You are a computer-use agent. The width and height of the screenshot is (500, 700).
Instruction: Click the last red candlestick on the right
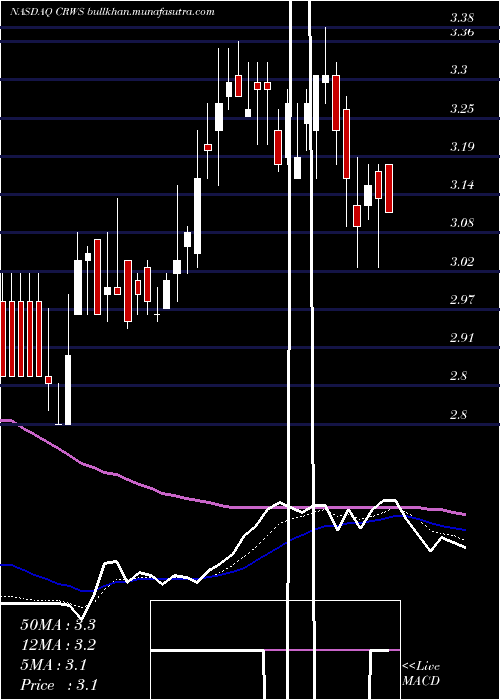click(x=389, y=188)
